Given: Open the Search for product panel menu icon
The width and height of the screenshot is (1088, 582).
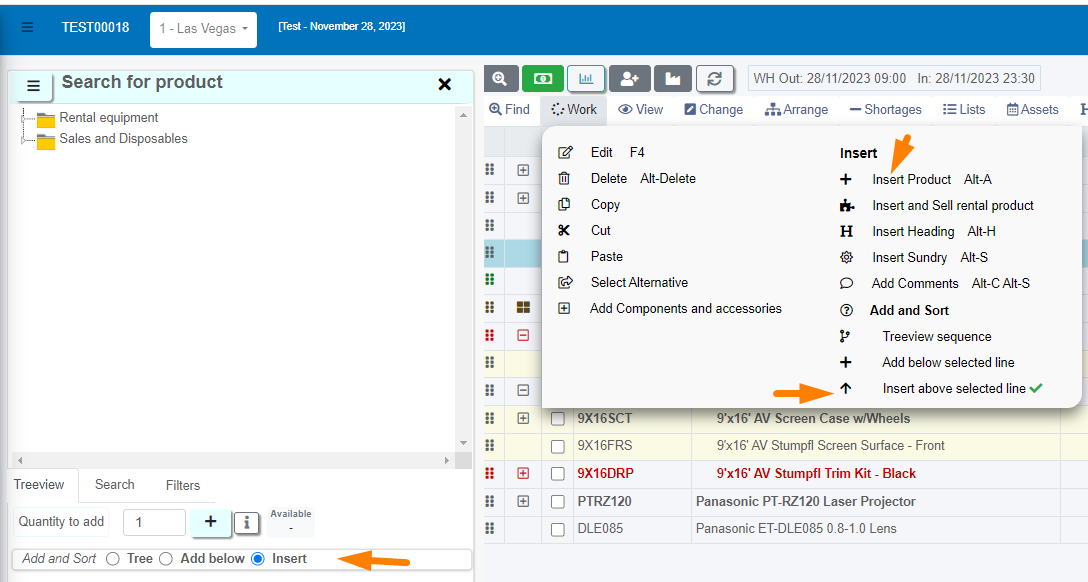Looking at the screenshot, I should click(x=33, y=86).
